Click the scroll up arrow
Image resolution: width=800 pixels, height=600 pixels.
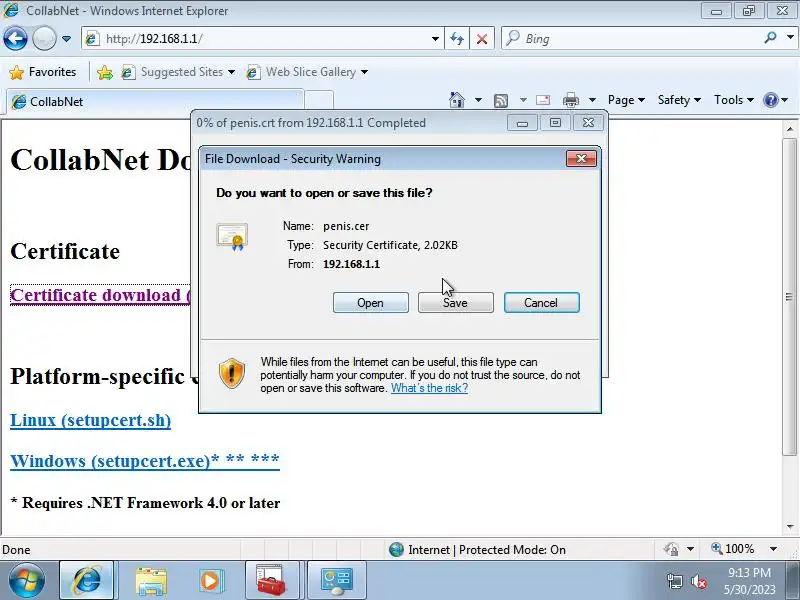coord(790,129)
